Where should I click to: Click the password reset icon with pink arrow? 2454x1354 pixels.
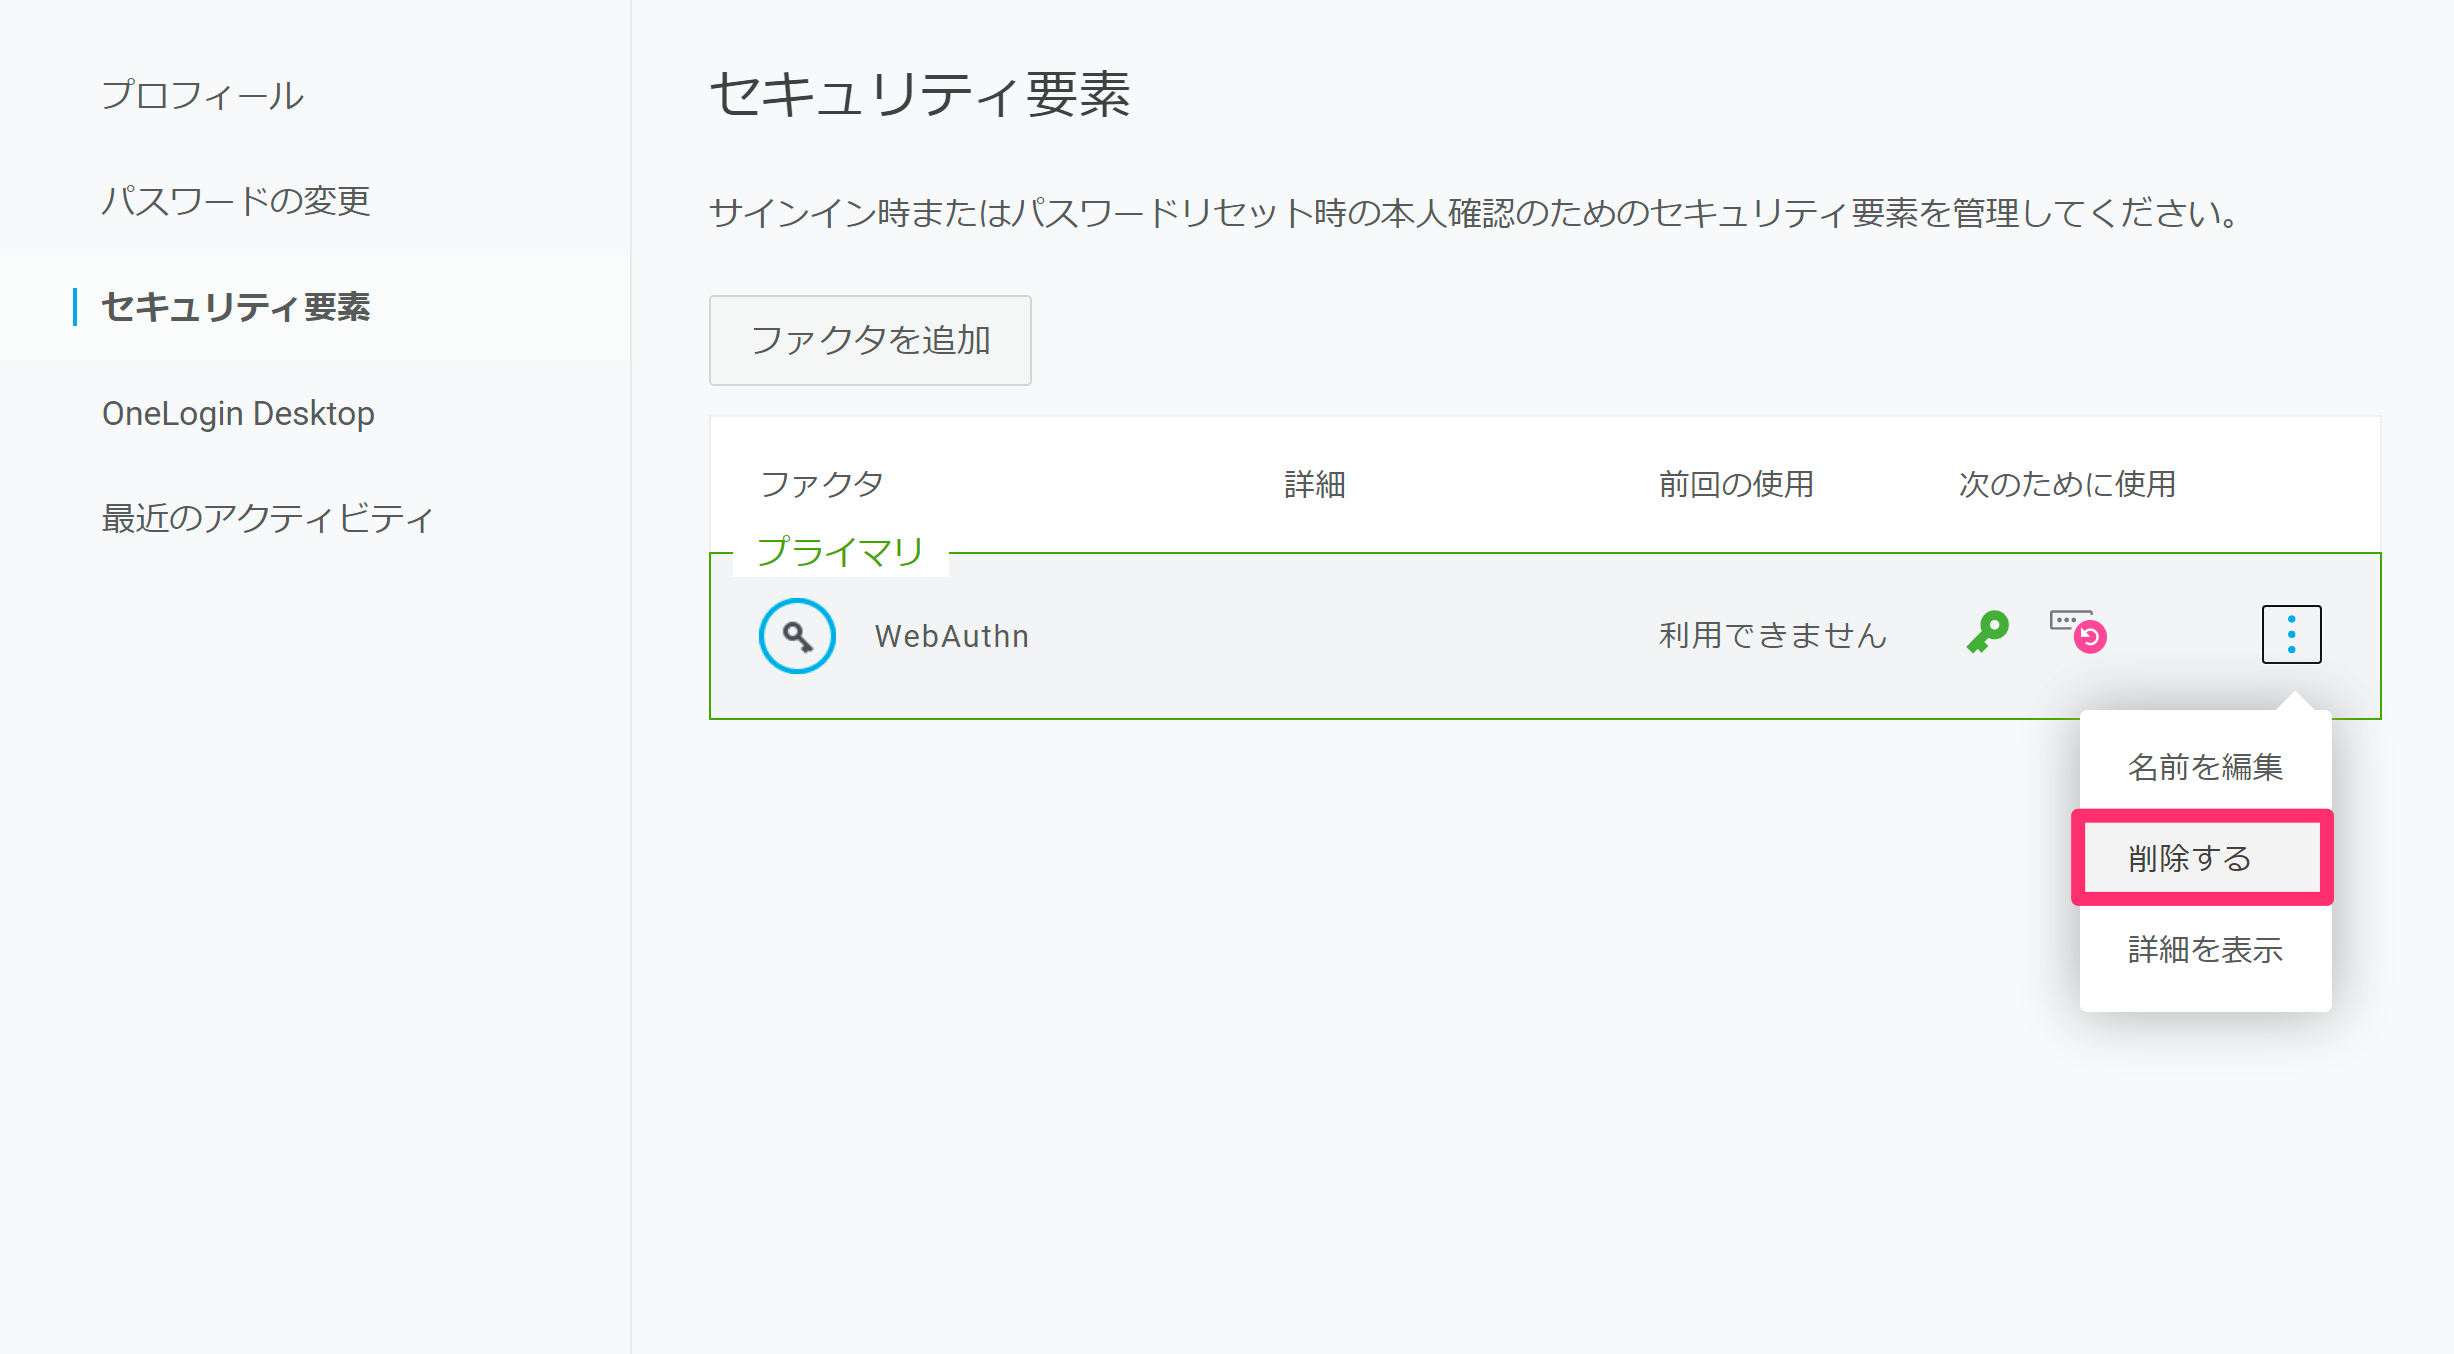[2078, 631]
